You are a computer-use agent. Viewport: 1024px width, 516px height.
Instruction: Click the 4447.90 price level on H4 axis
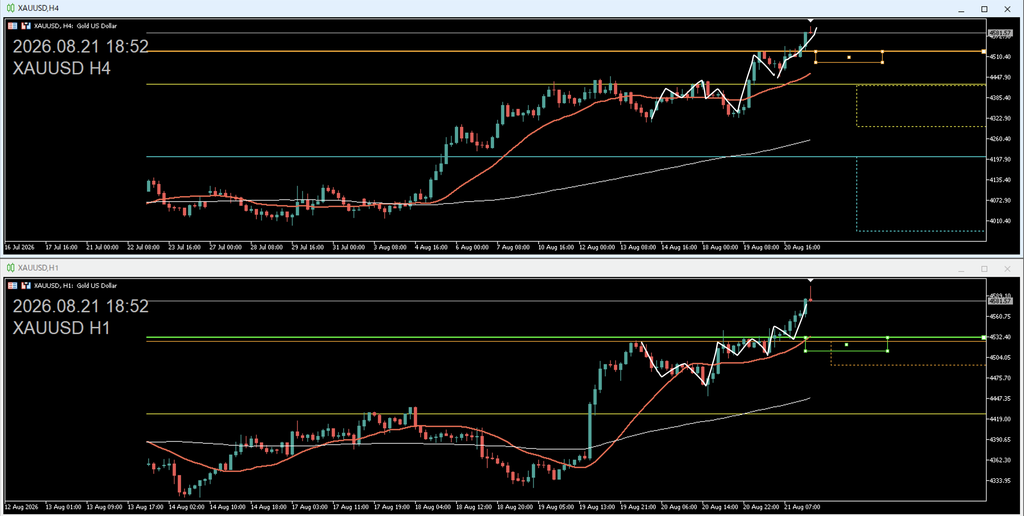[1000, 77]
